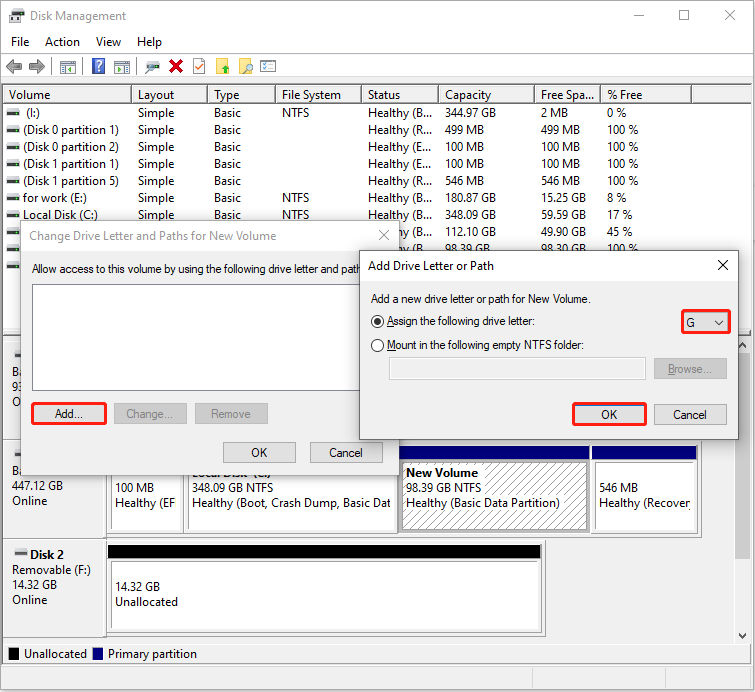755x692 pixels.
Task: Click the drive icon beside Local Disk (C:)
Action: coord(13,215)
